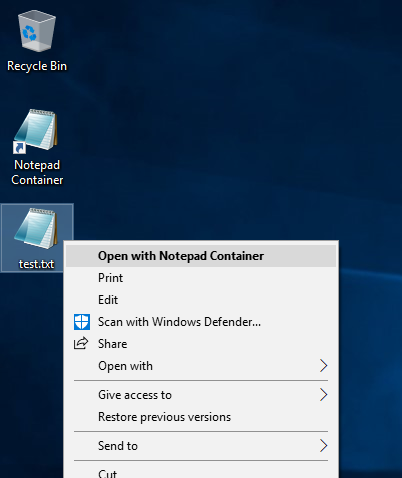
Task: Expand the Send to chevron
Action: click(323, 446)
